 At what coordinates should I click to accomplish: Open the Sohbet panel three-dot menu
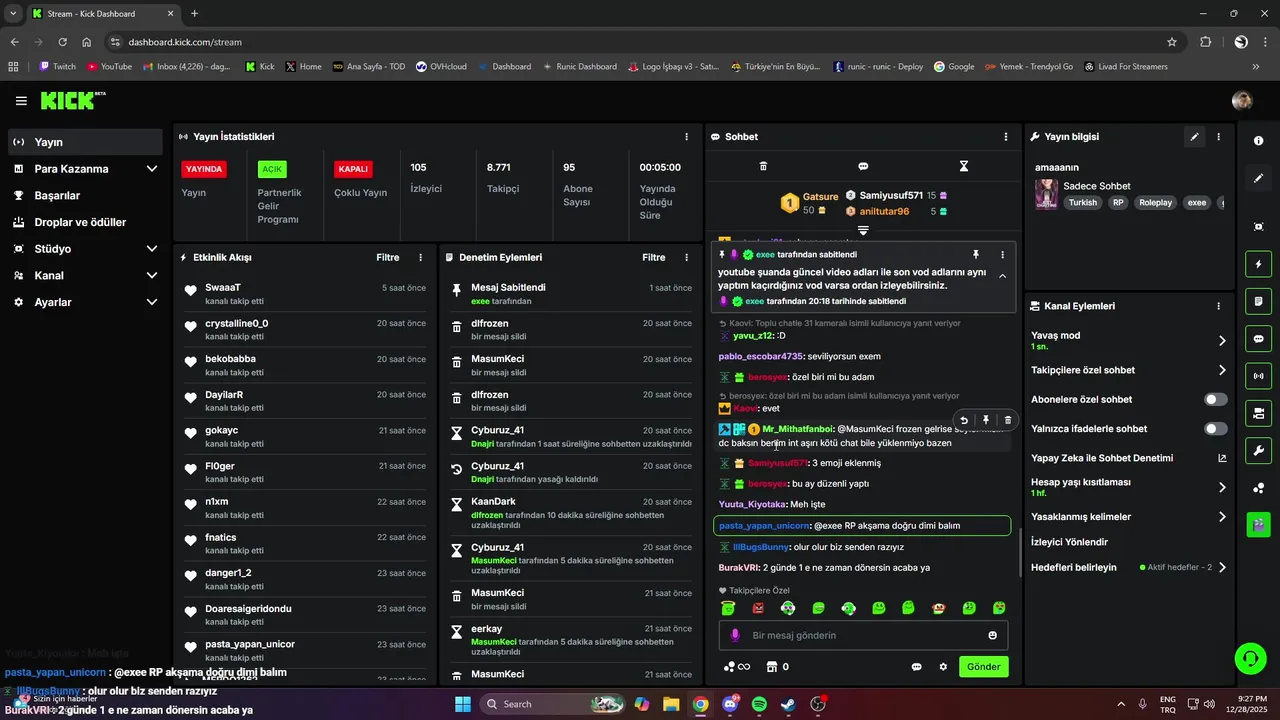[1006, 136]
